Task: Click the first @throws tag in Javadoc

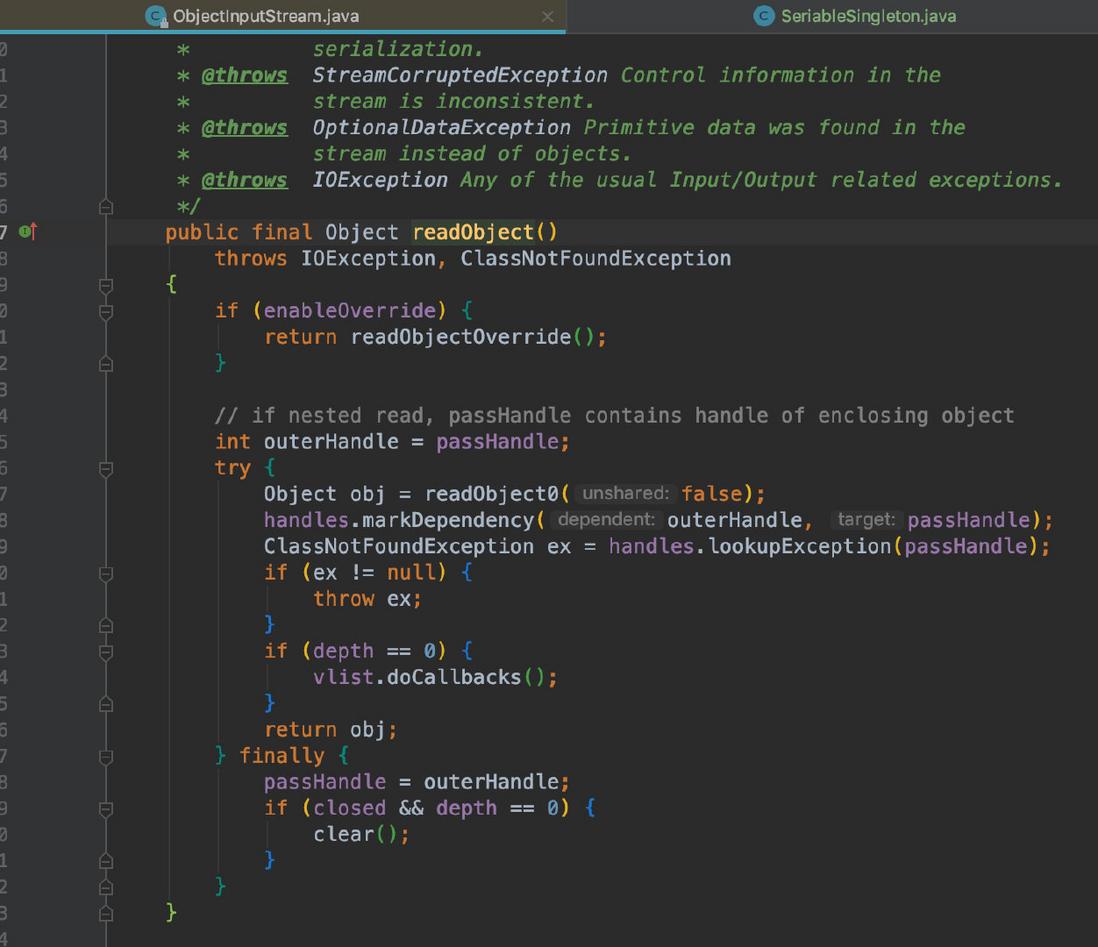Action: point(244,75)
